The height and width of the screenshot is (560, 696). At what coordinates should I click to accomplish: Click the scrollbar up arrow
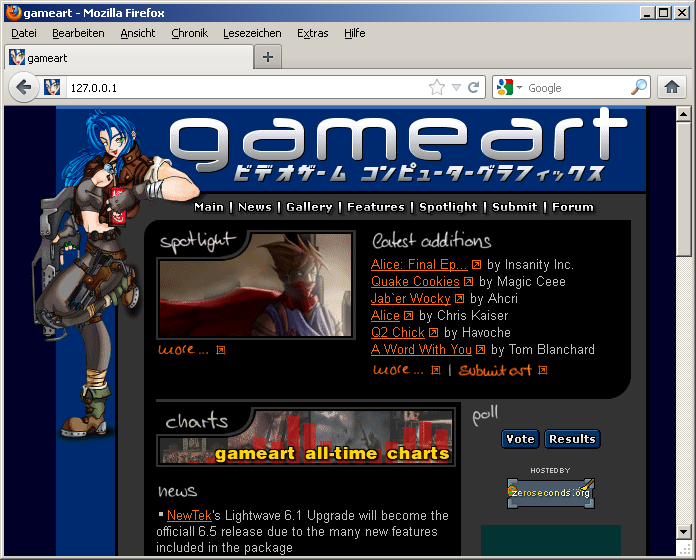684,114
